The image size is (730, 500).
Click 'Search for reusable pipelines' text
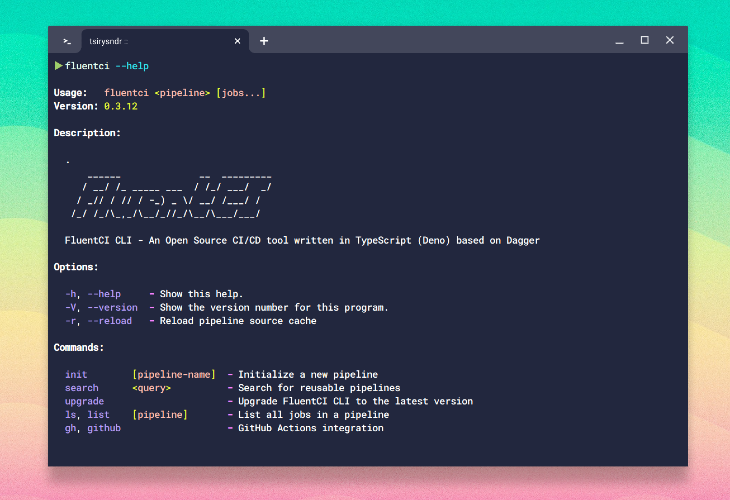tap(319, 388)
